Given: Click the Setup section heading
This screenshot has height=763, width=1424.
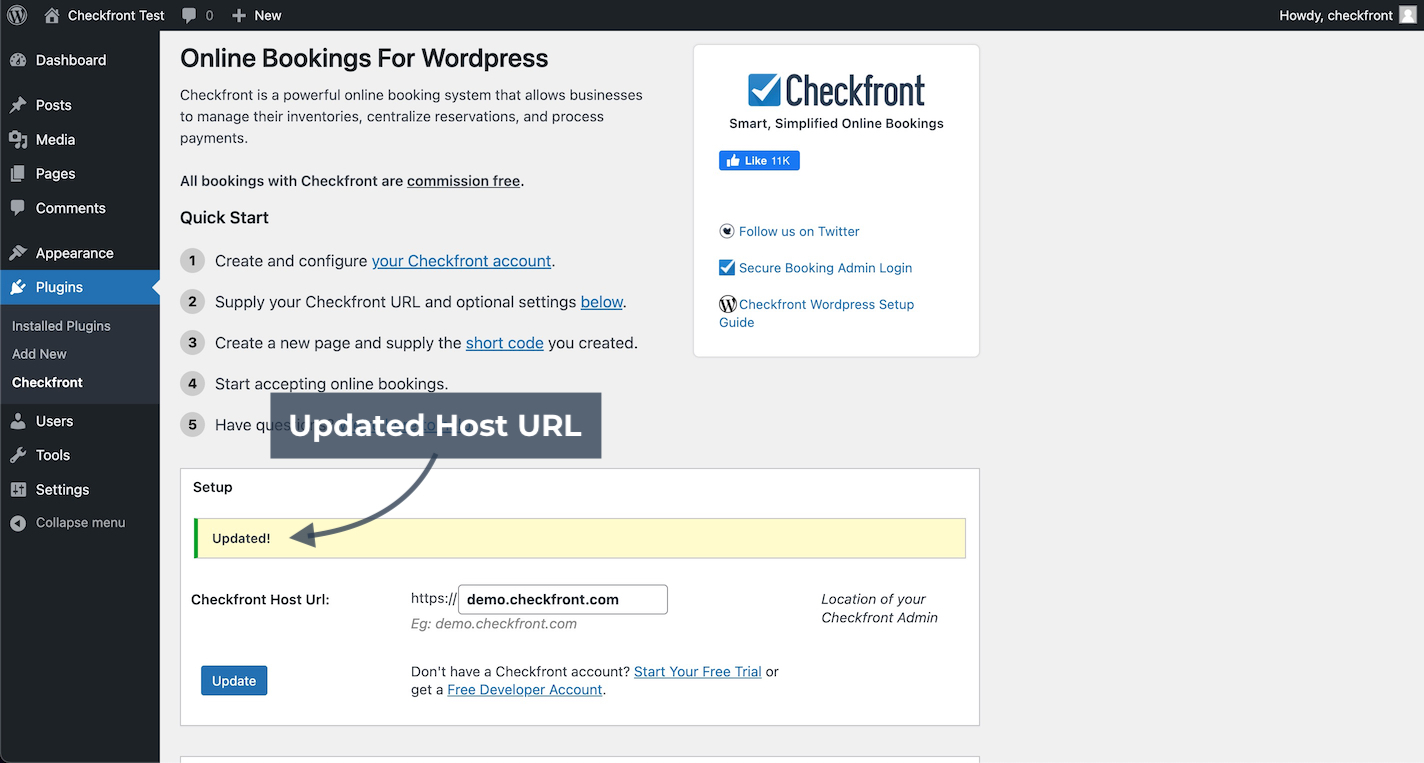Looking at the screenshot, I should (212, 487).
